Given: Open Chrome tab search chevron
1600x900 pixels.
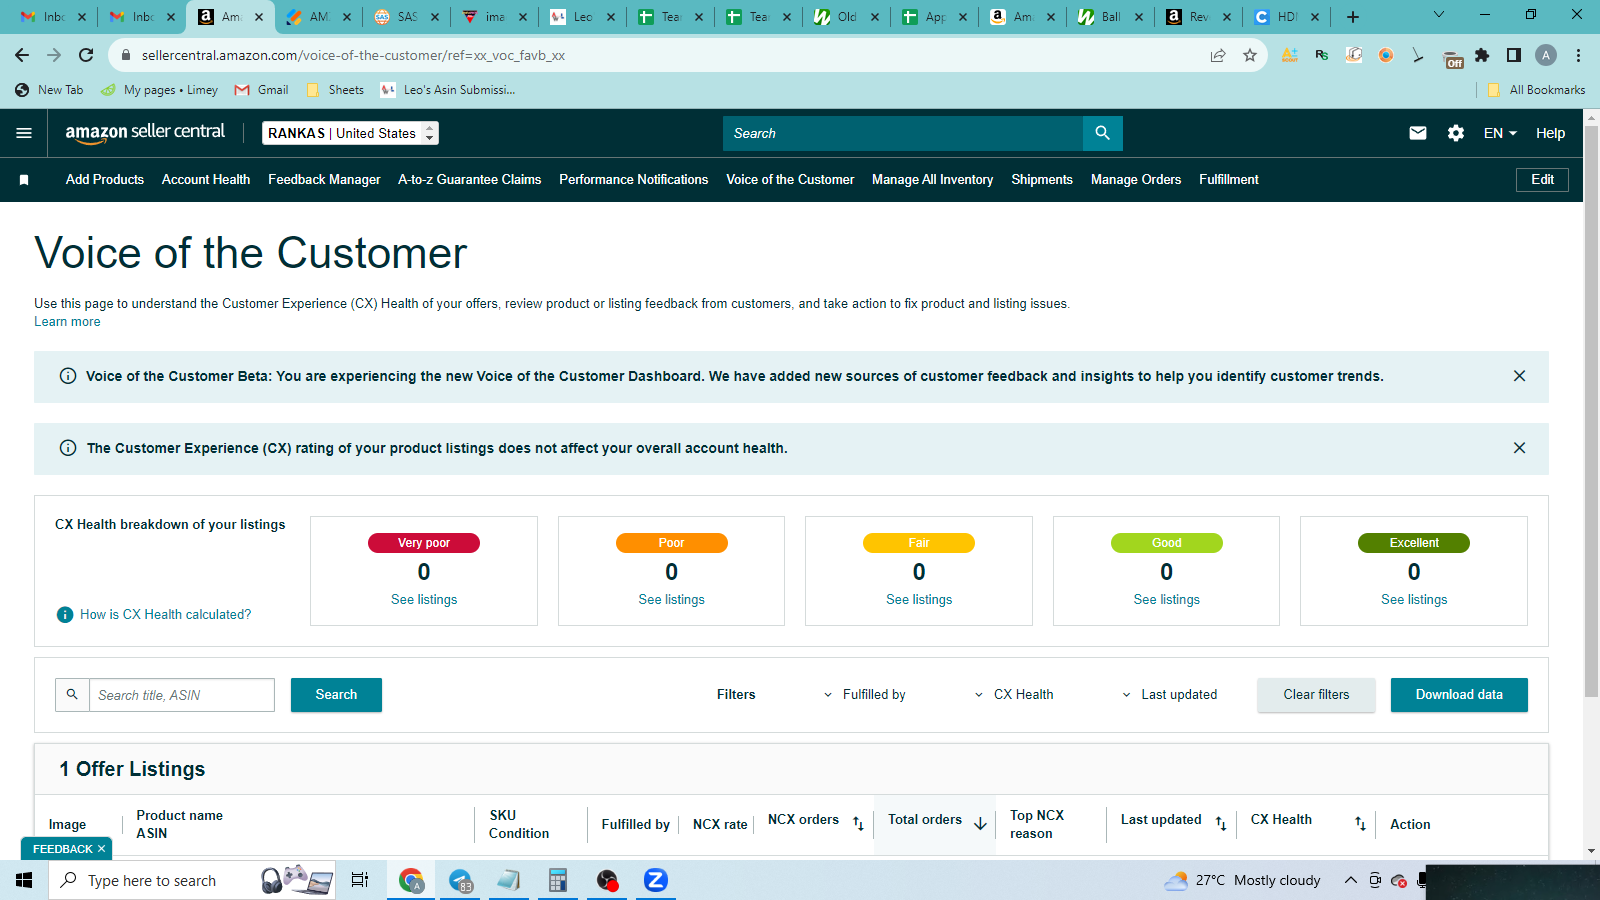Looking at the screenshot, I should (1438, 15).
